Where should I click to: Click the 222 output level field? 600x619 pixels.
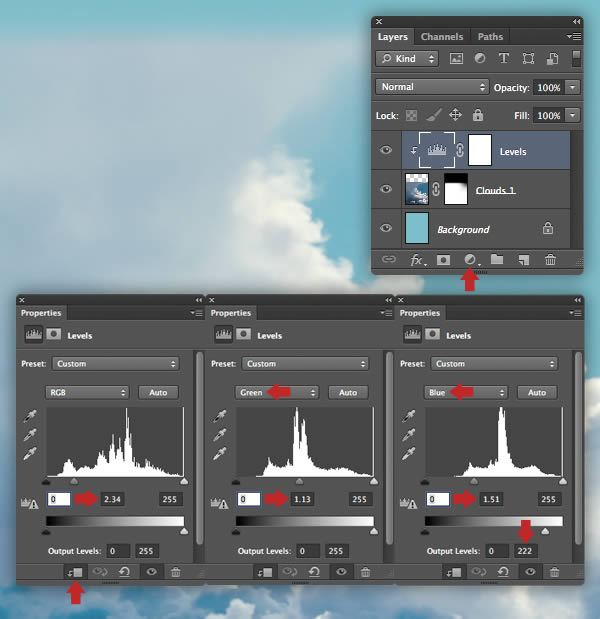point(525,551)
